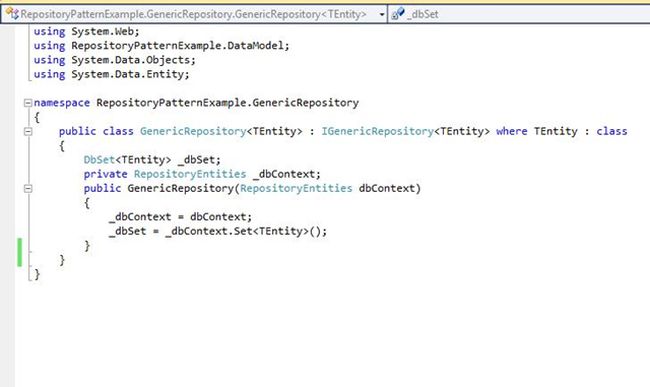Click '_dbContext.Set<TEntity>()' call
The width and height of the screenshot is (650, 387).
pos(243,231)
